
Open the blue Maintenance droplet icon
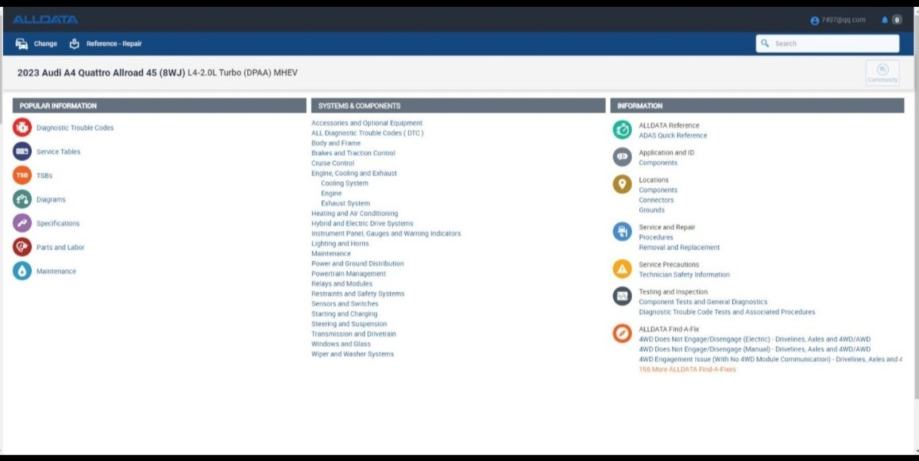22,271
